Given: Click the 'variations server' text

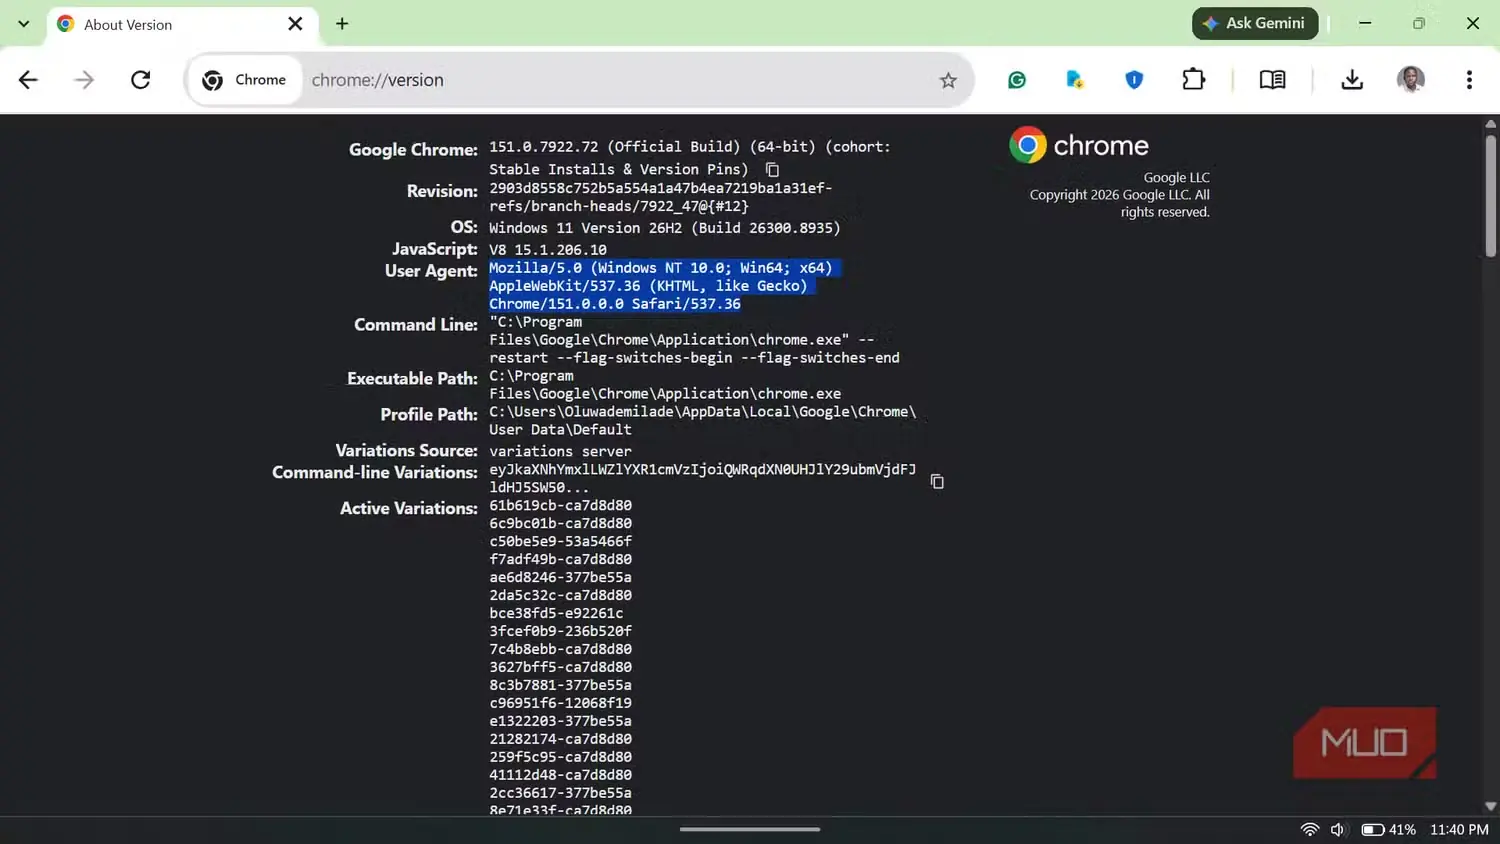Looking at the screenshot, I should tap(560, 451).
